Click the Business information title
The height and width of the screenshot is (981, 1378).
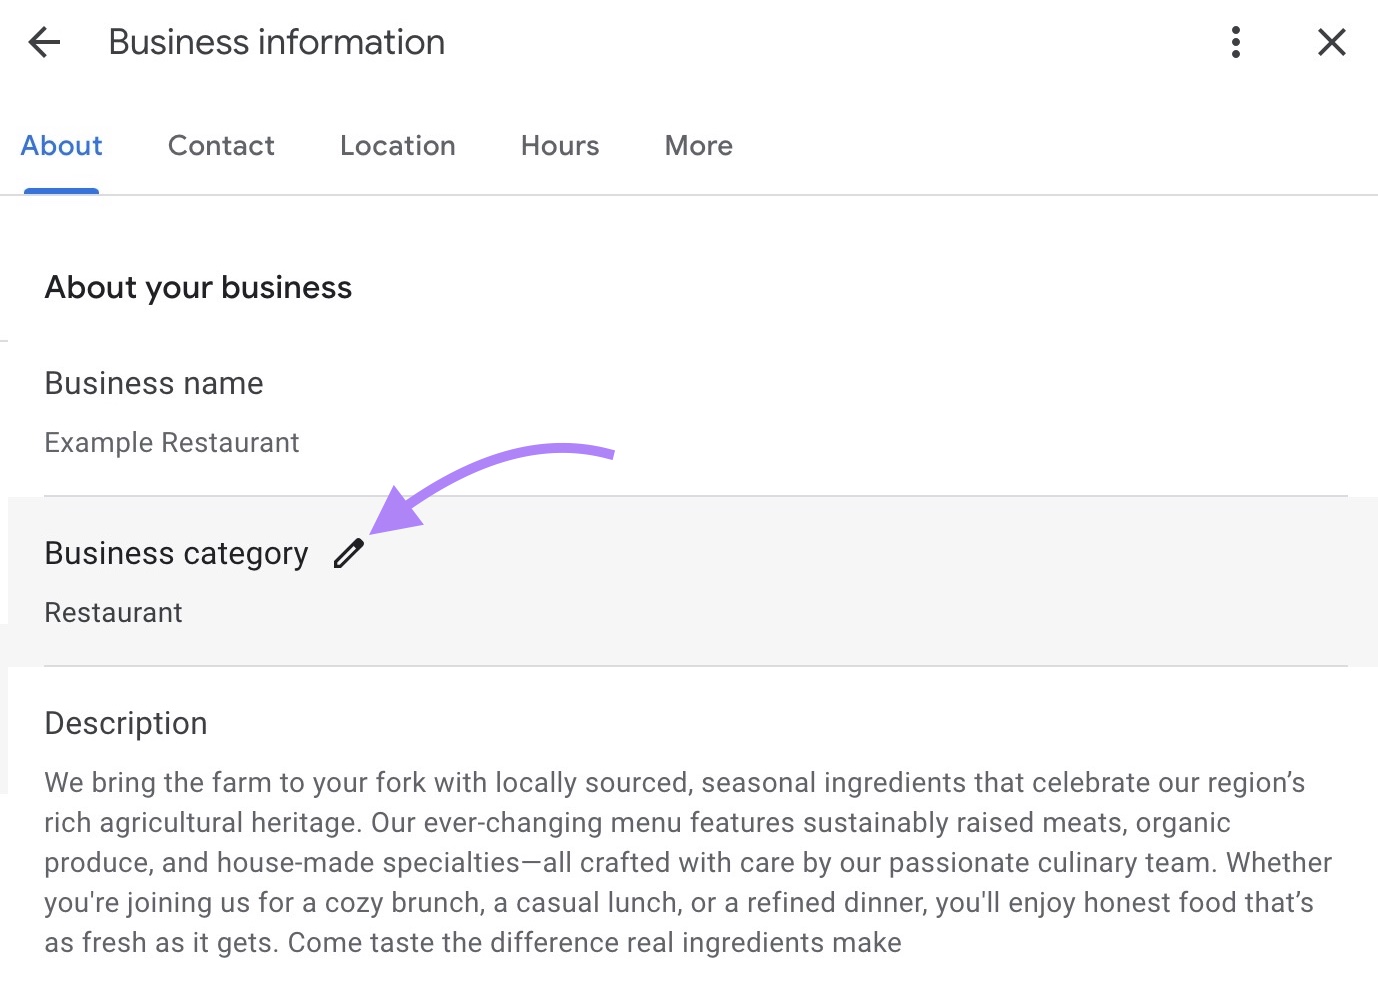pyautogui.click(x=276, y=42)
